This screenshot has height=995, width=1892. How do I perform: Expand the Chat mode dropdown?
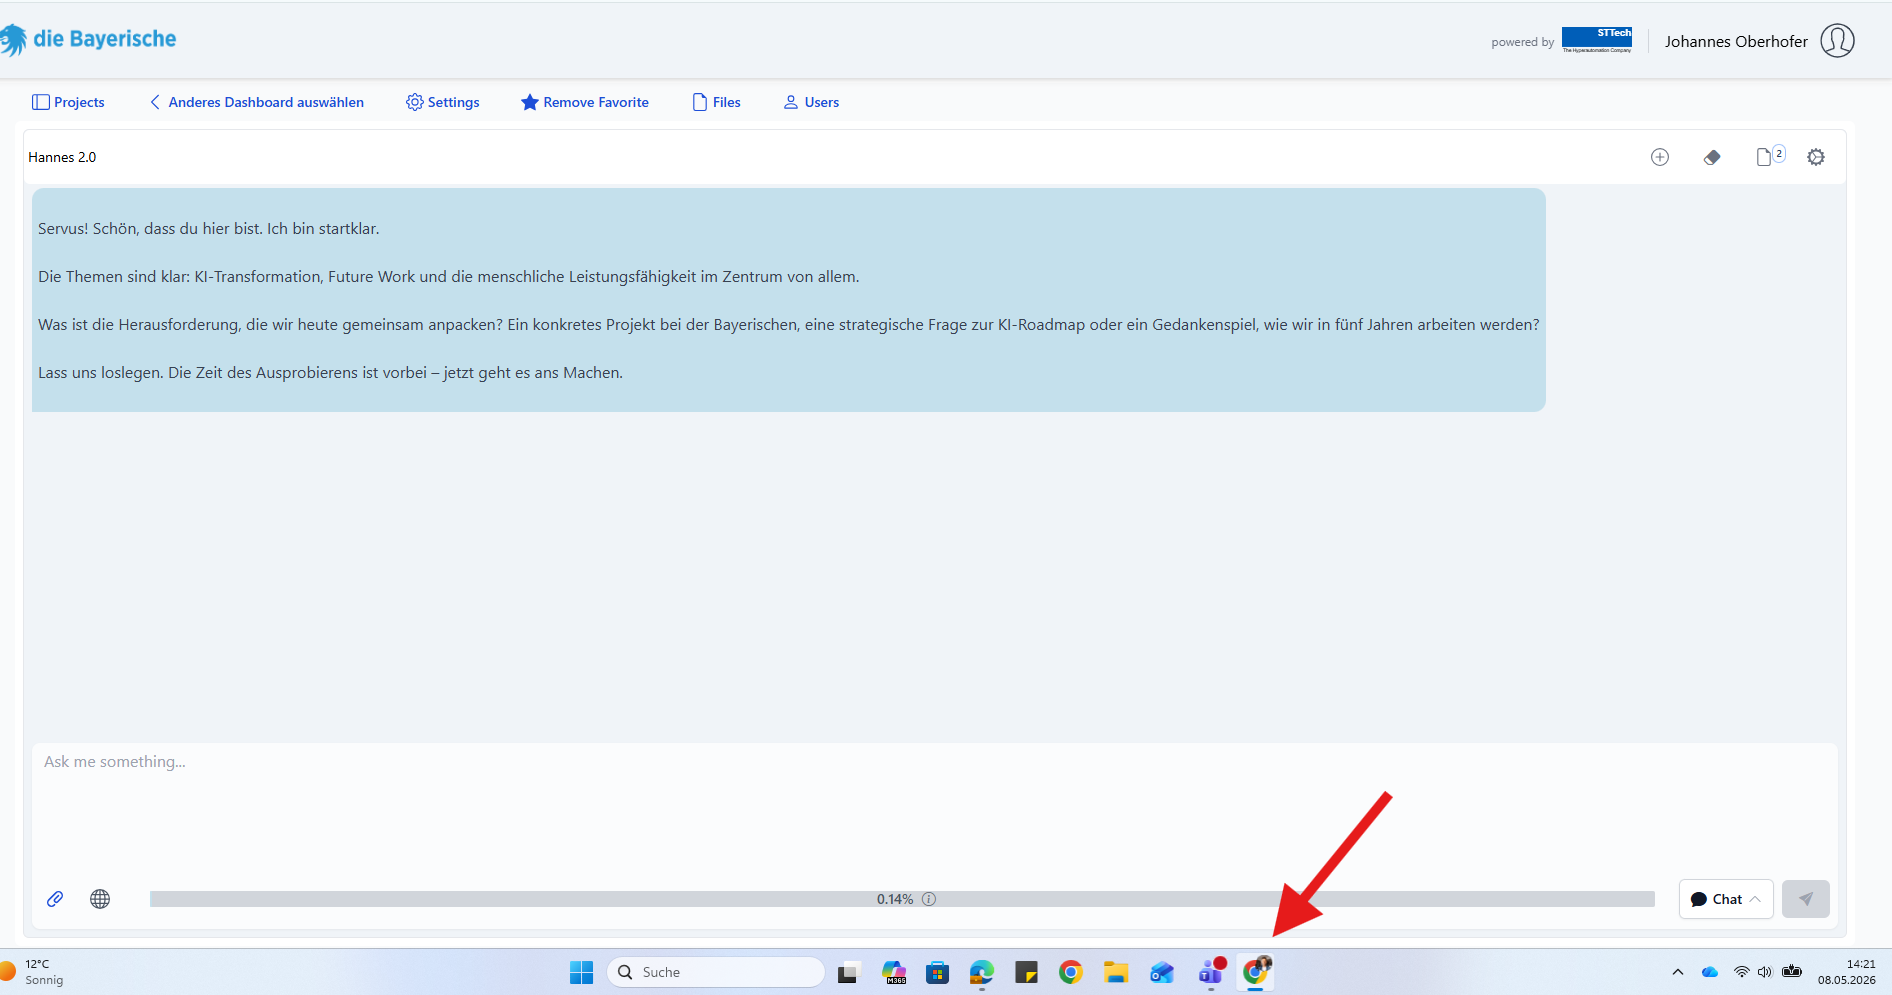pyautogui.click(x=1726, y=899)
